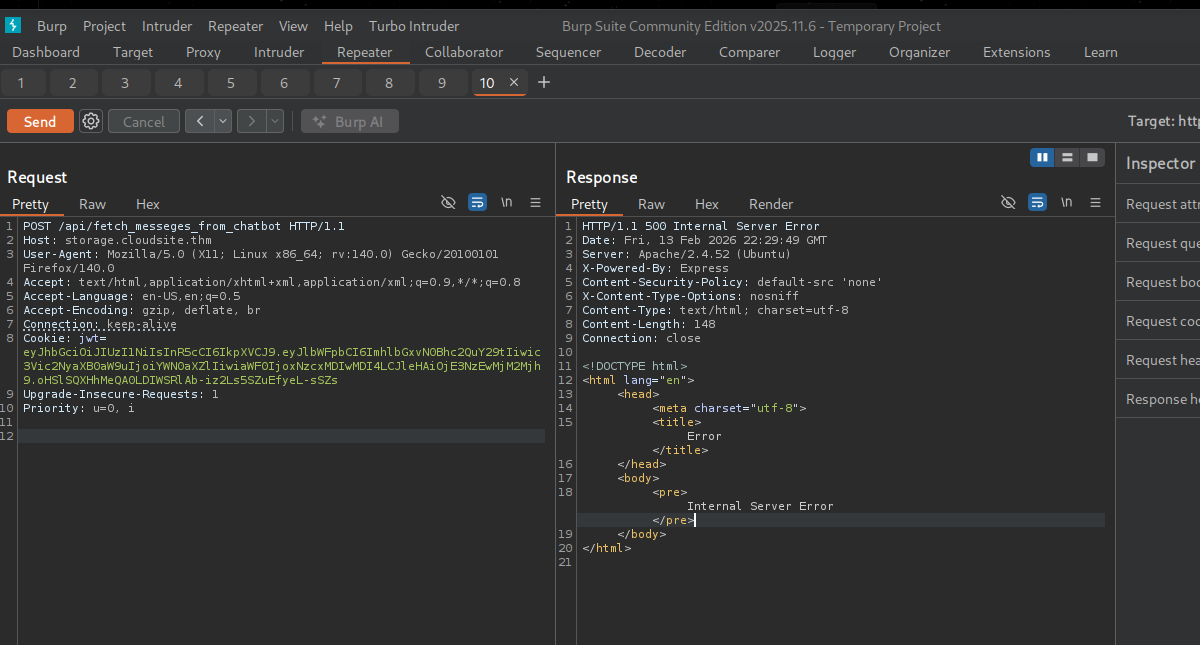Screen dimensions: 1200x645
Task: Open the Request editor hamburger menu
Action: pos(535,202)
